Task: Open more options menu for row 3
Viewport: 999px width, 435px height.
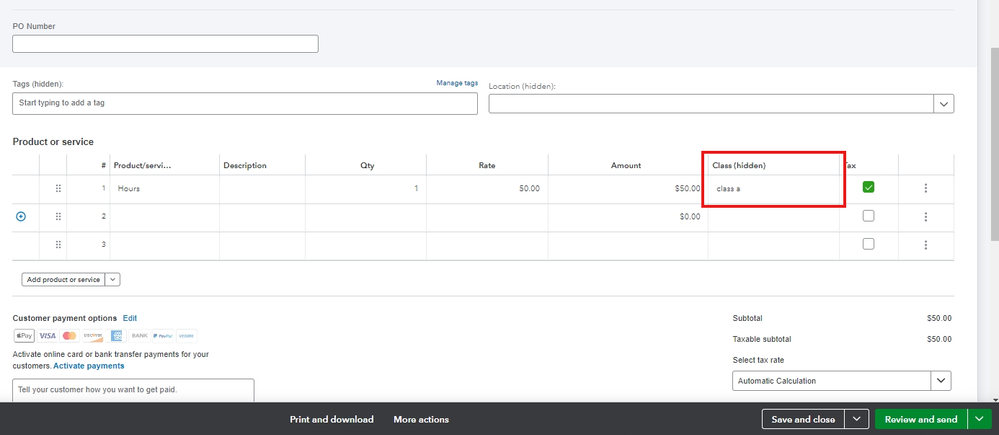Action: pyautogui.click(x=926, y=244)
